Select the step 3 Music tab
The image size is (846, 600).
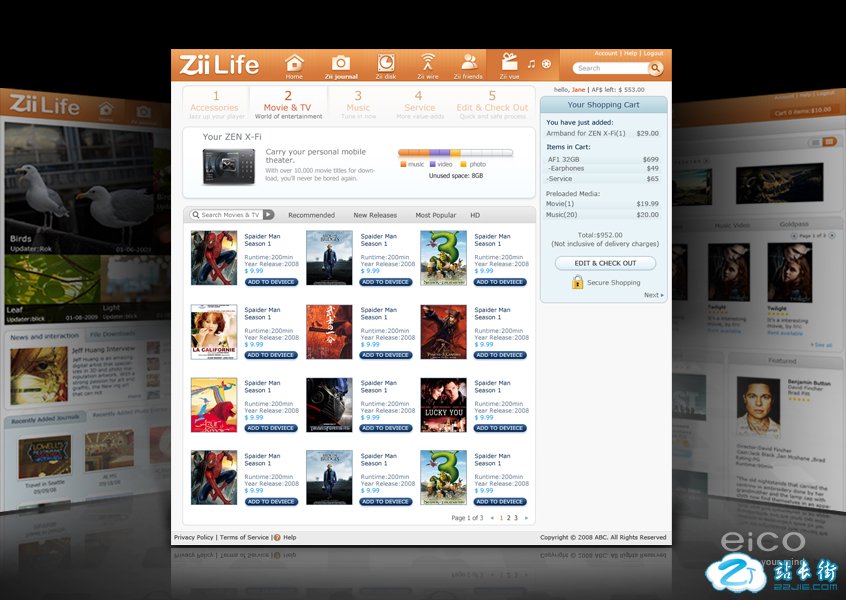point(358,102)
